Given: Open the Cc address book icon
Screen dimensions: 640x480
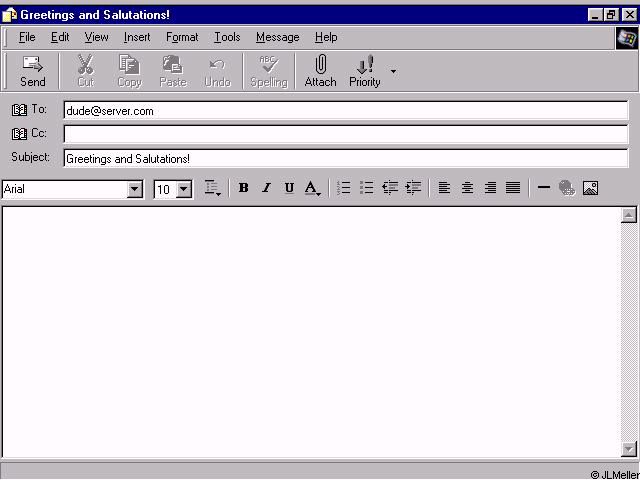Looking at the screenshot, I should coord(19,134).
